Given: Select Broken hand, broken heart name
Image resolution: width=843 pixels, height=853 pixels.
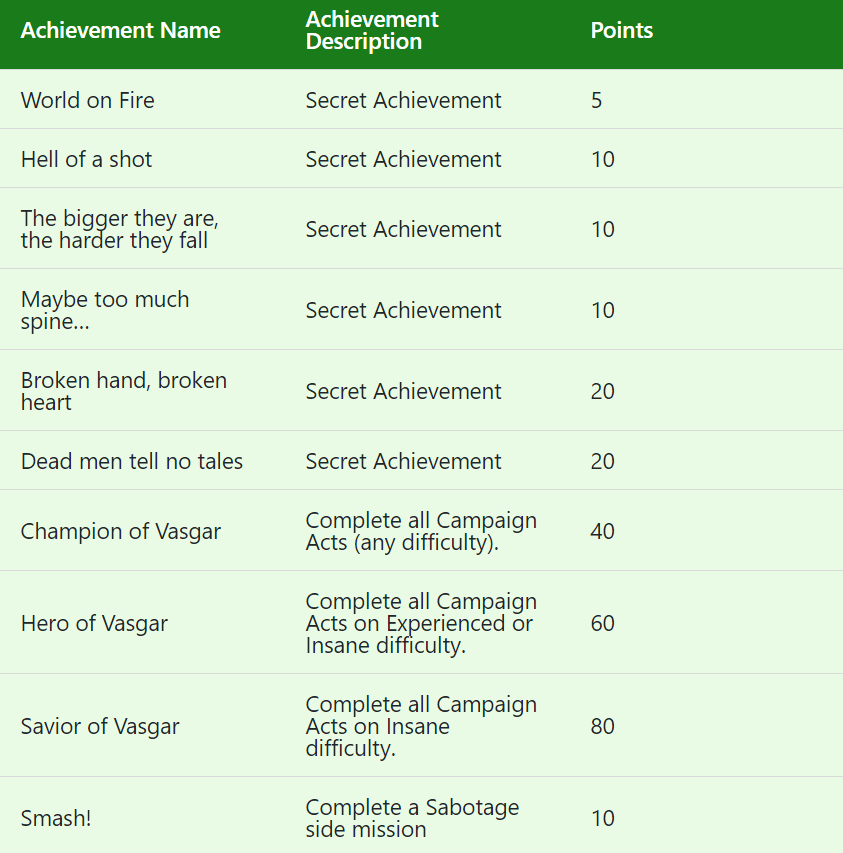Looking at the screenshot, I should pos(123,391).
